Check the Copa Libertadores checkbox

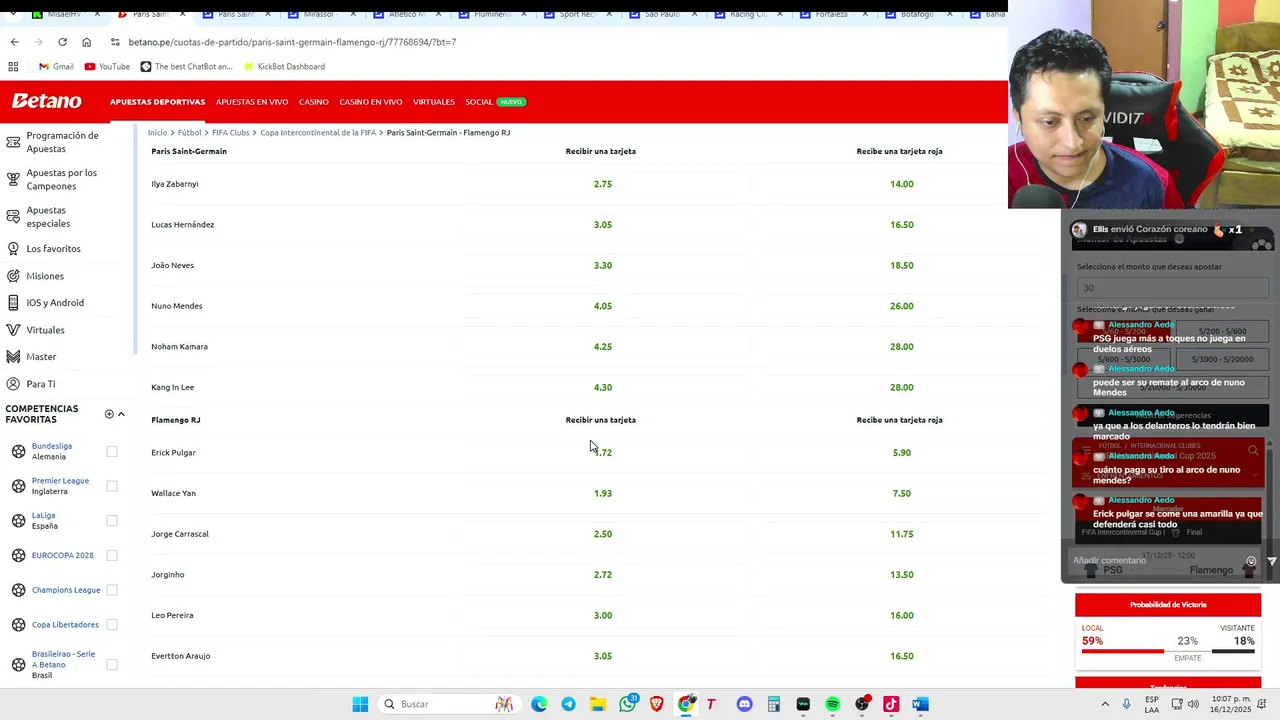[x=112, y=624]
